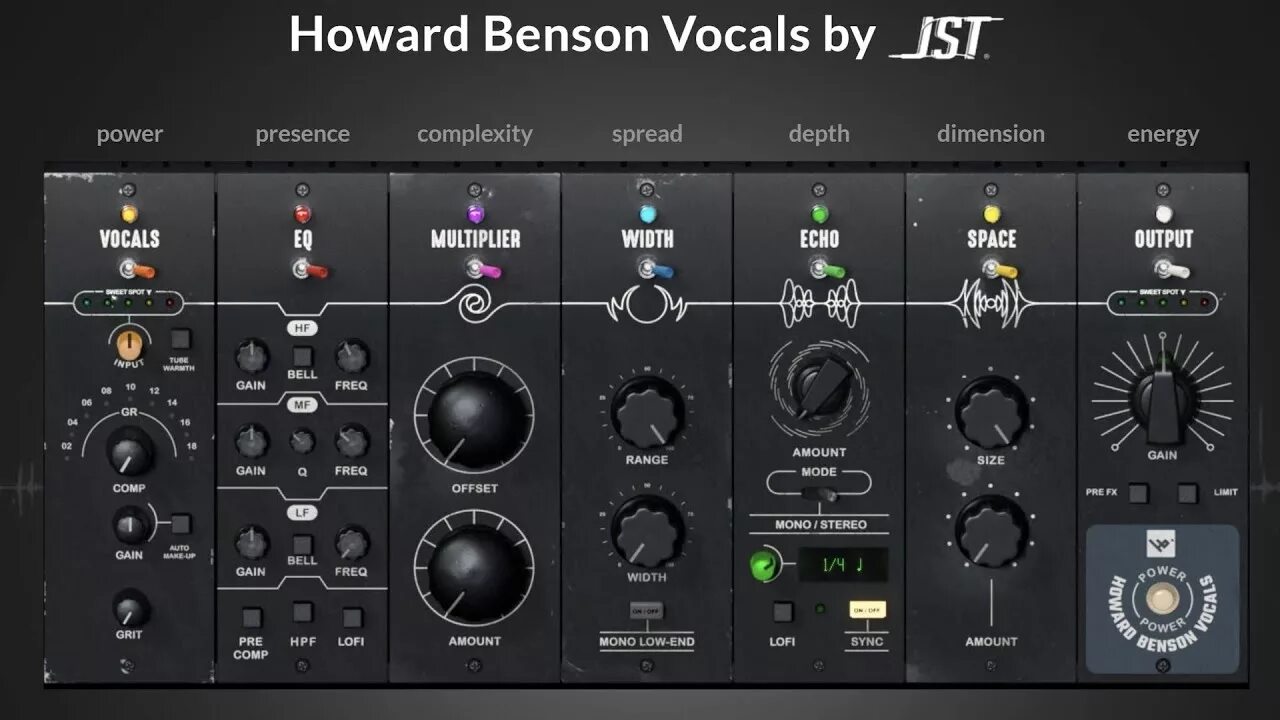Click the yellow VOCALS indicator LED

129,214
